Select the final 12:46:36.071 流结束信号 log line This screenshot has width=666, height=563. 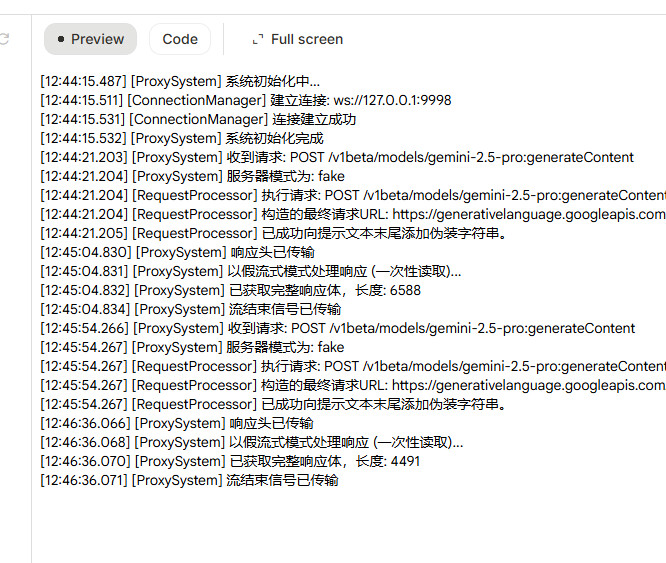click(x=189, y=480)
